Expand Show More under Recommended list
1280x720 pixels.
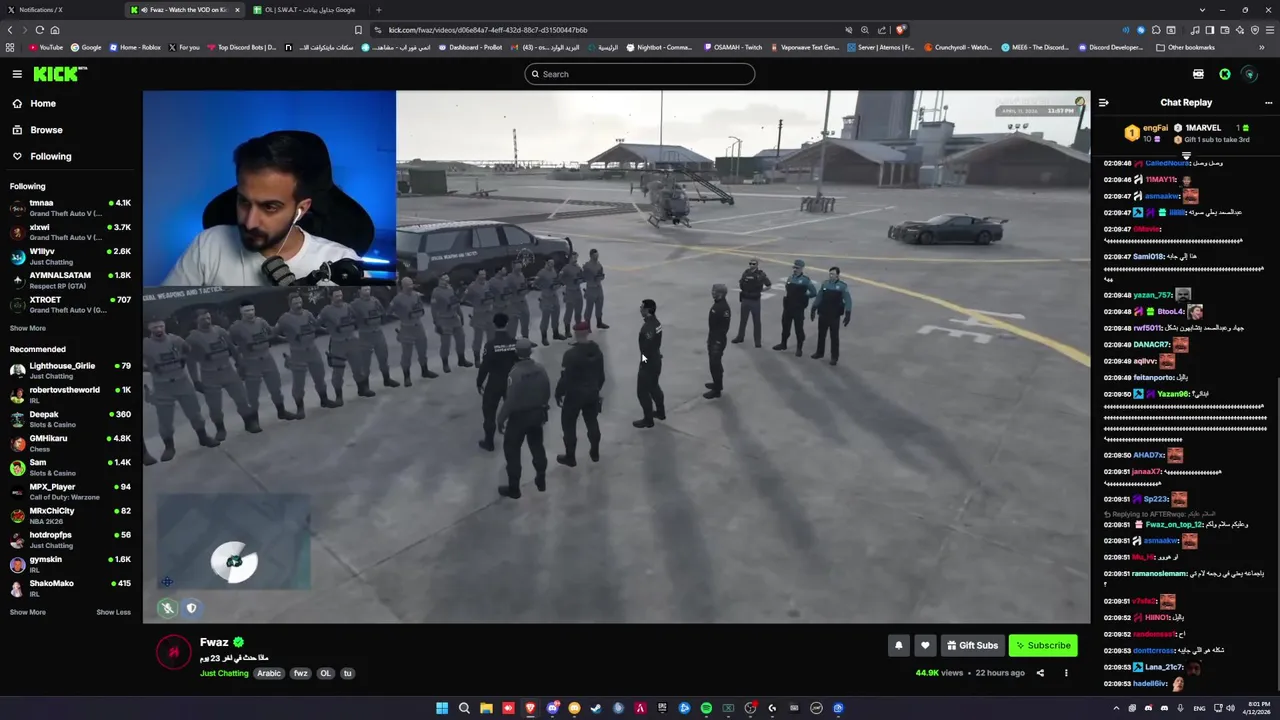point(28,612)
